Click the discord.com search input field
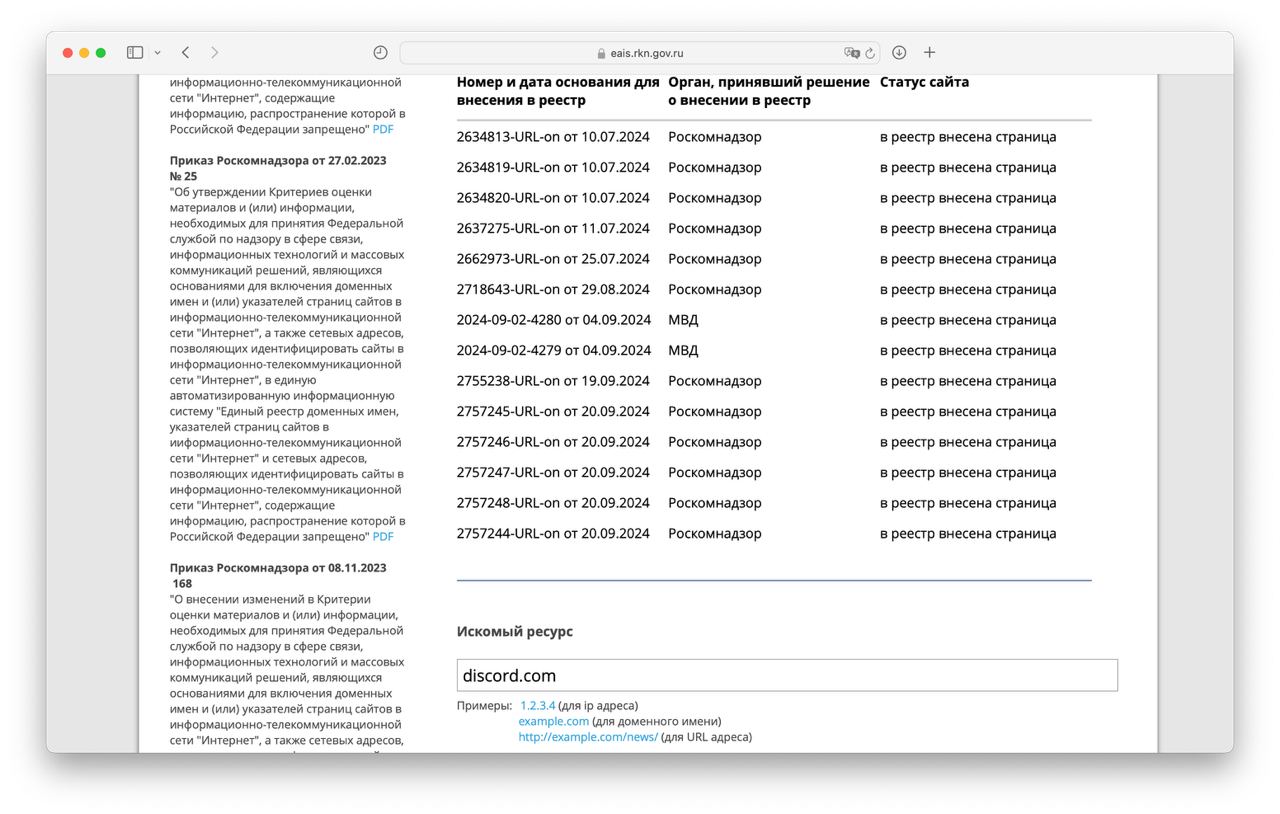This screenshot has height=814, width=1280. tap(786, 675)
